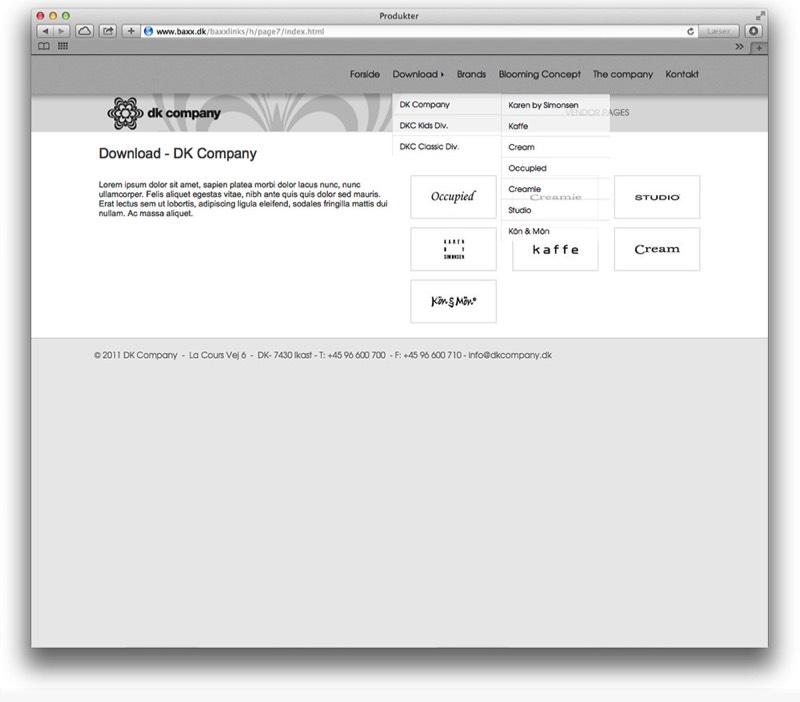Choose Karen by Simonsen from flyout

click(556, 105)
